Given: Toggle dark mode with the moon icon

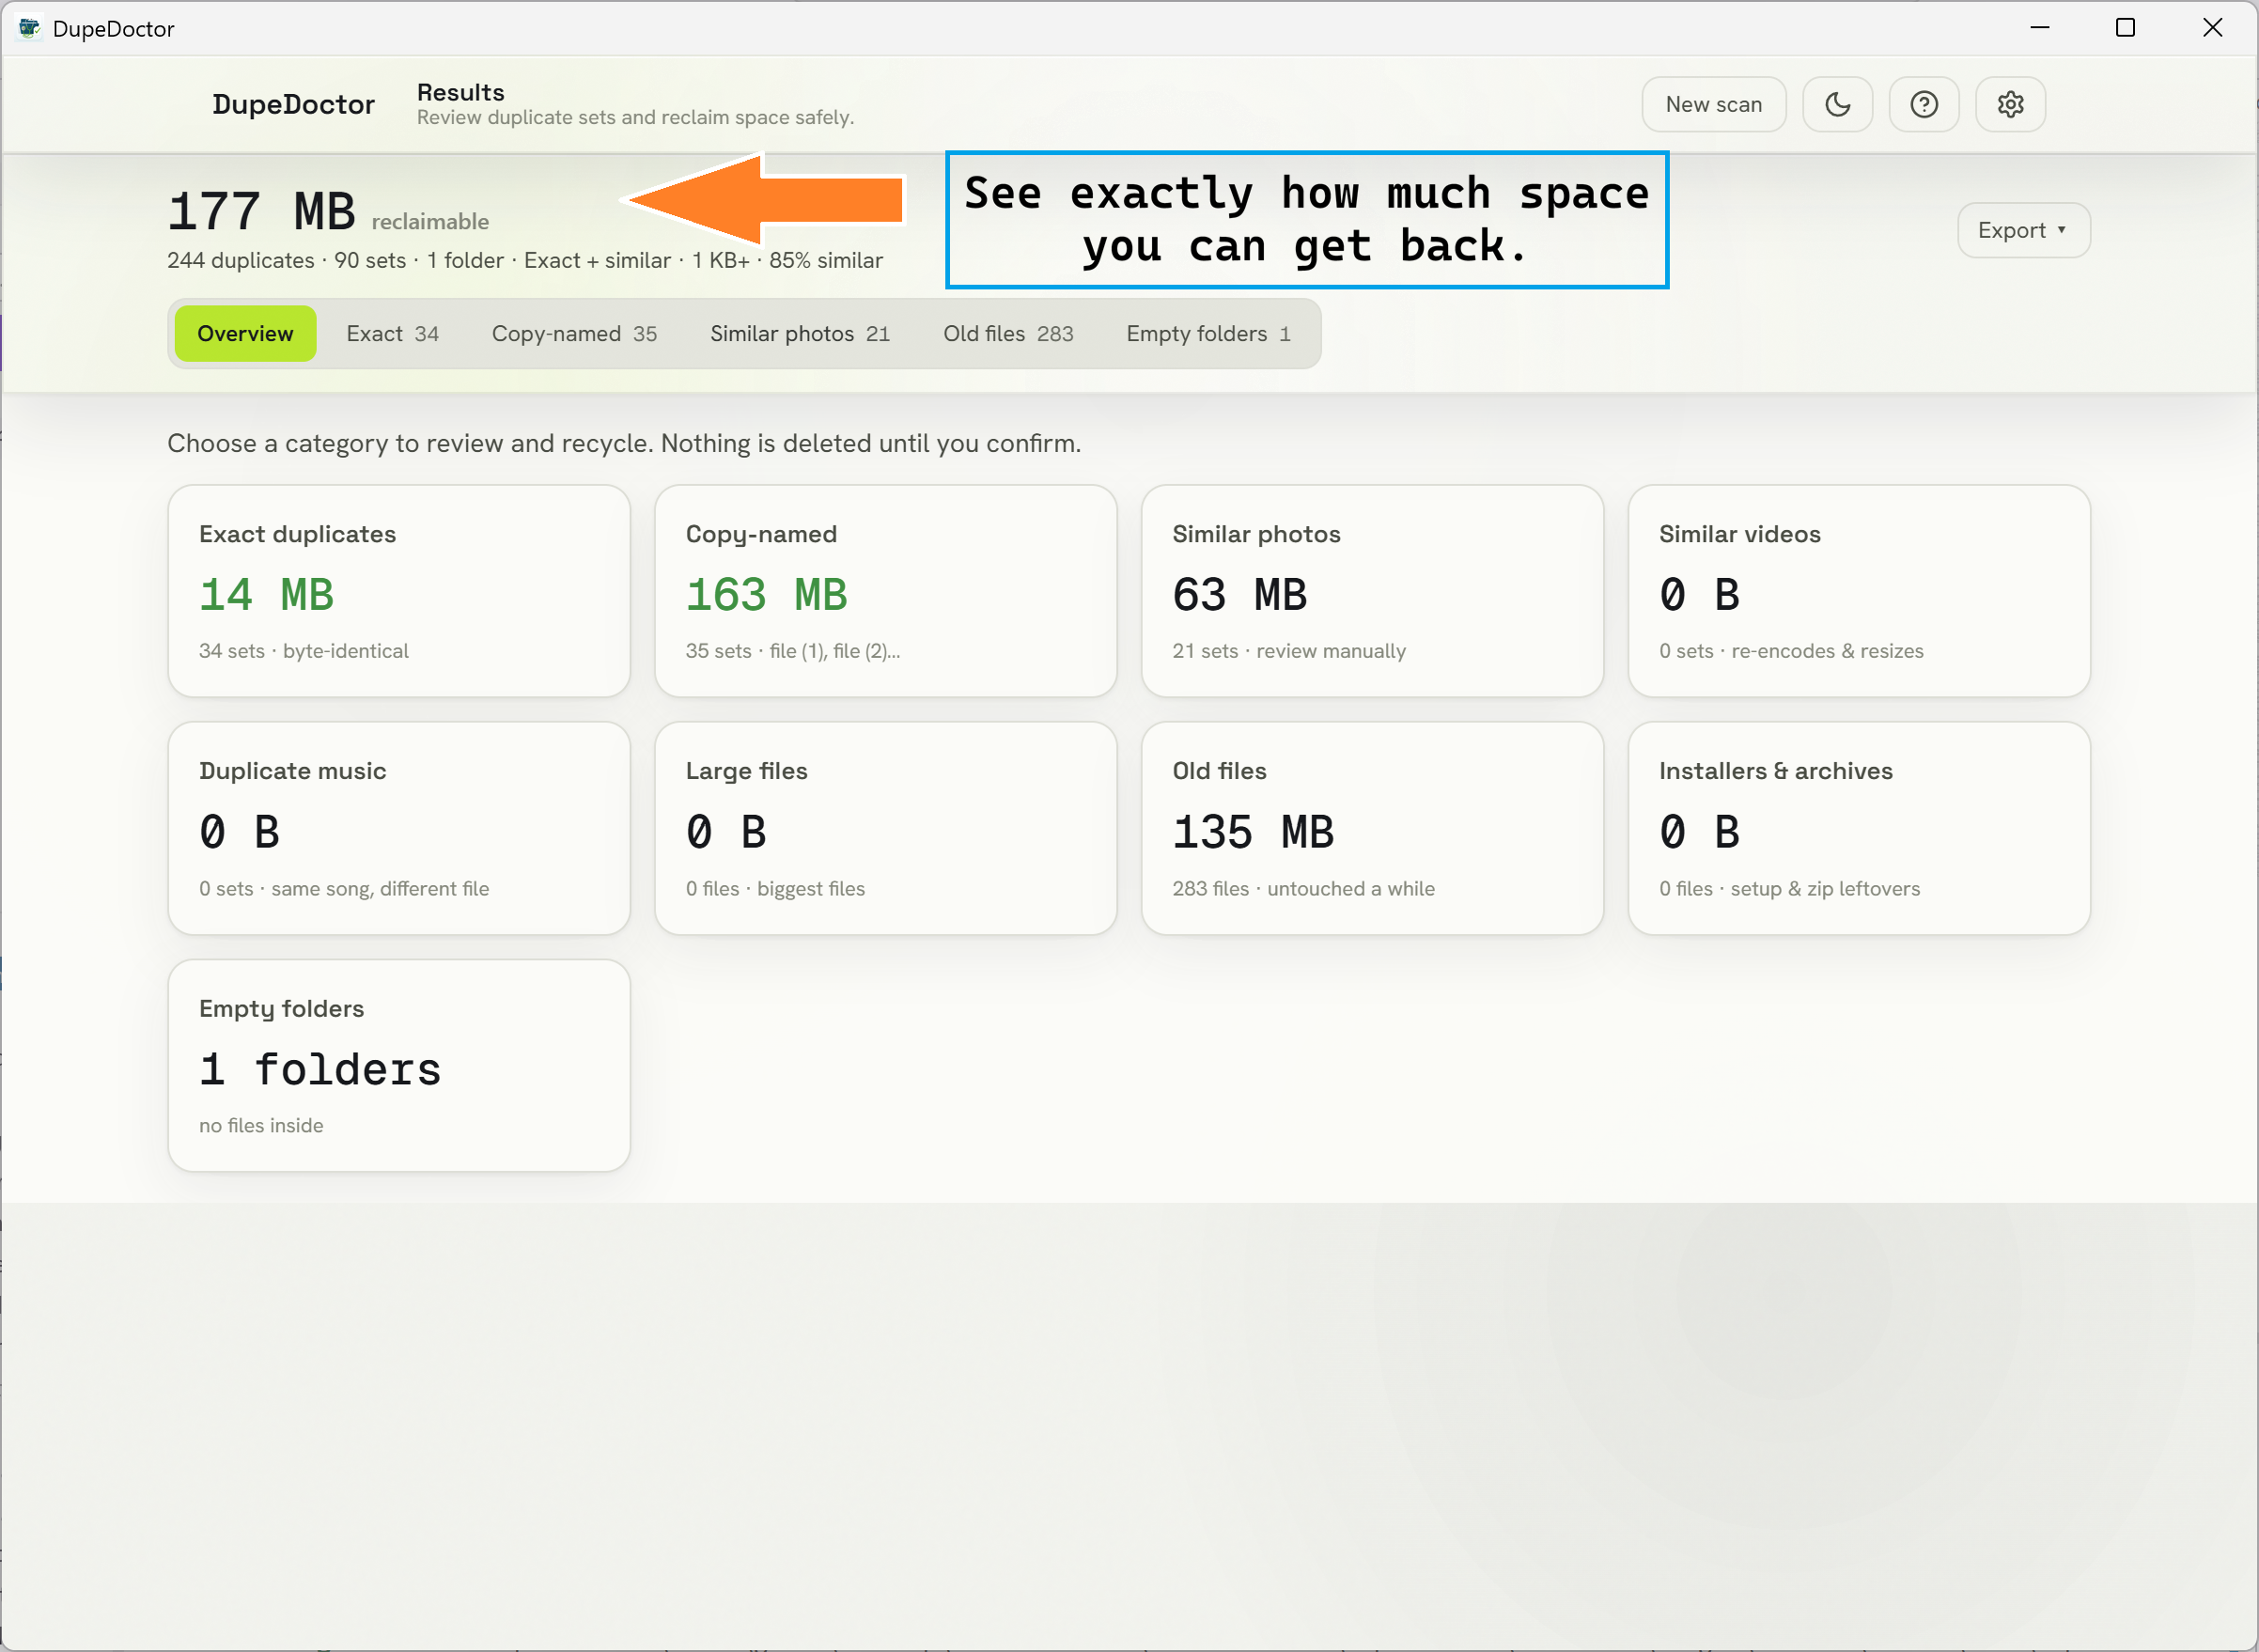Looking at the screenshot, I should pos(1837,104).
